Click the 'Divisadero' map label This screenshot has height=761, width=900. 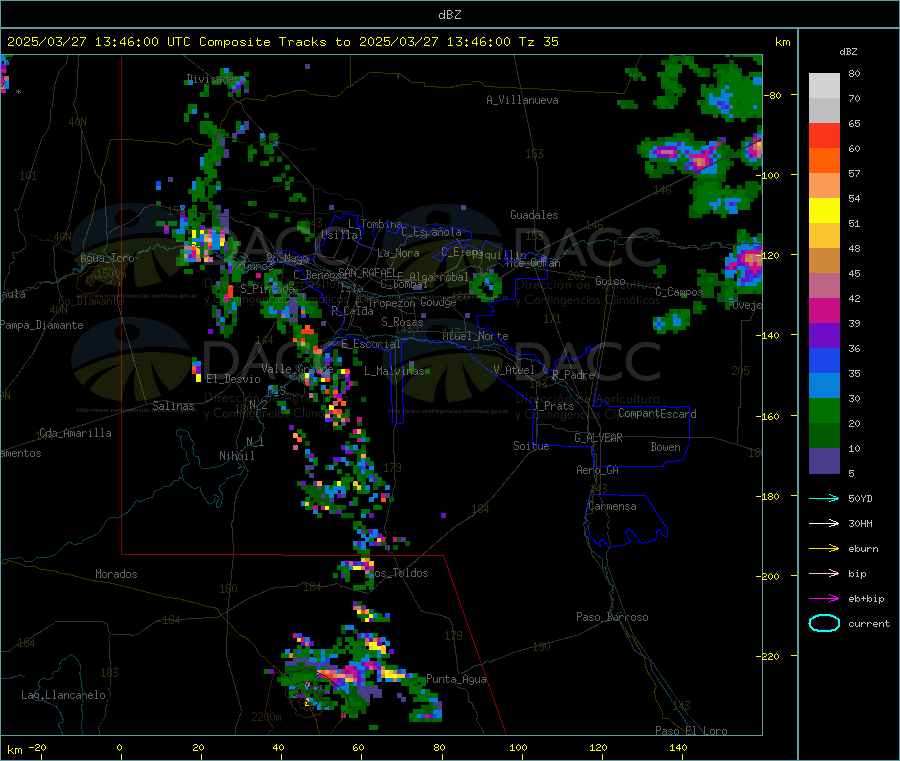tap(215, 79)
